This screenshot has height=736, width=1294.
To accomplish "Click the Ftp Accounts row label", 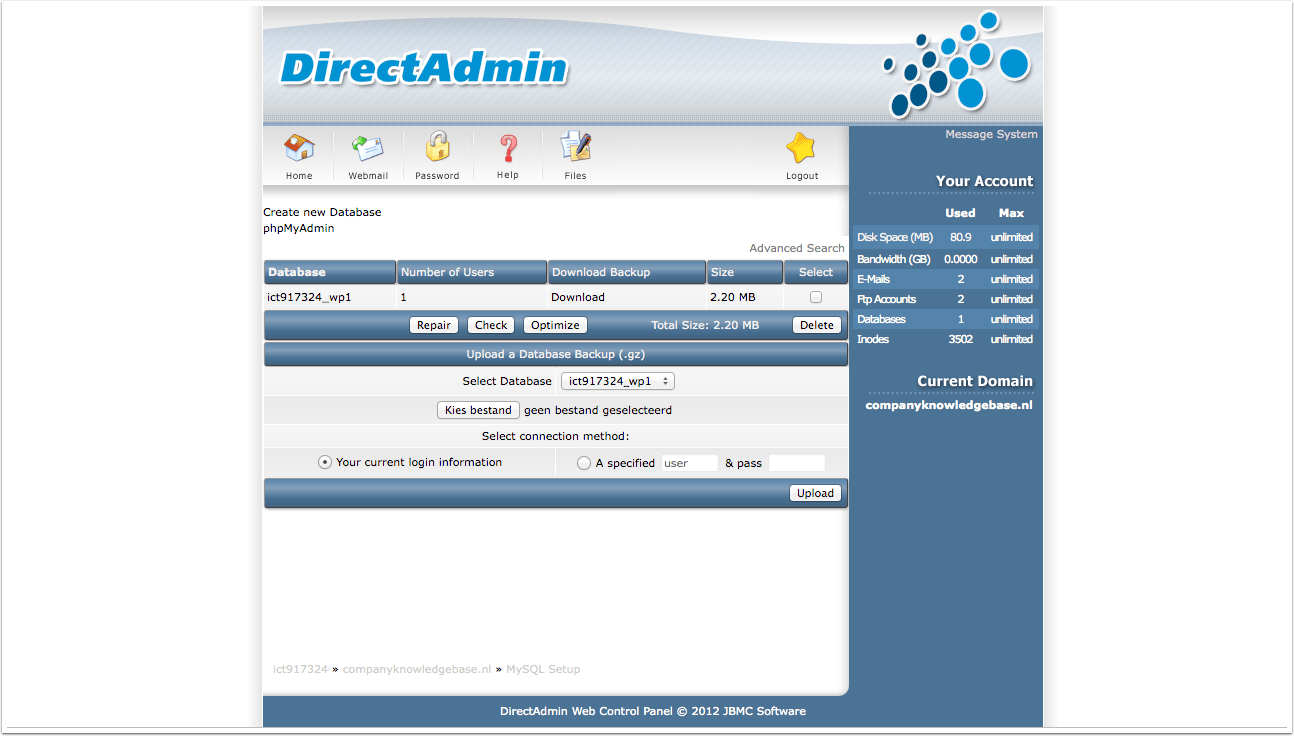I will 886,299.
